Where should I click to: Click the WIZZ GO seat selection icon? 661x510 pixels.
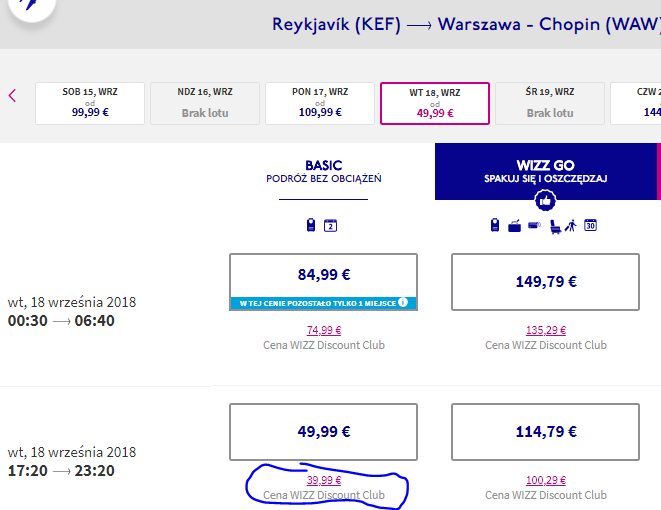[555, 227]
